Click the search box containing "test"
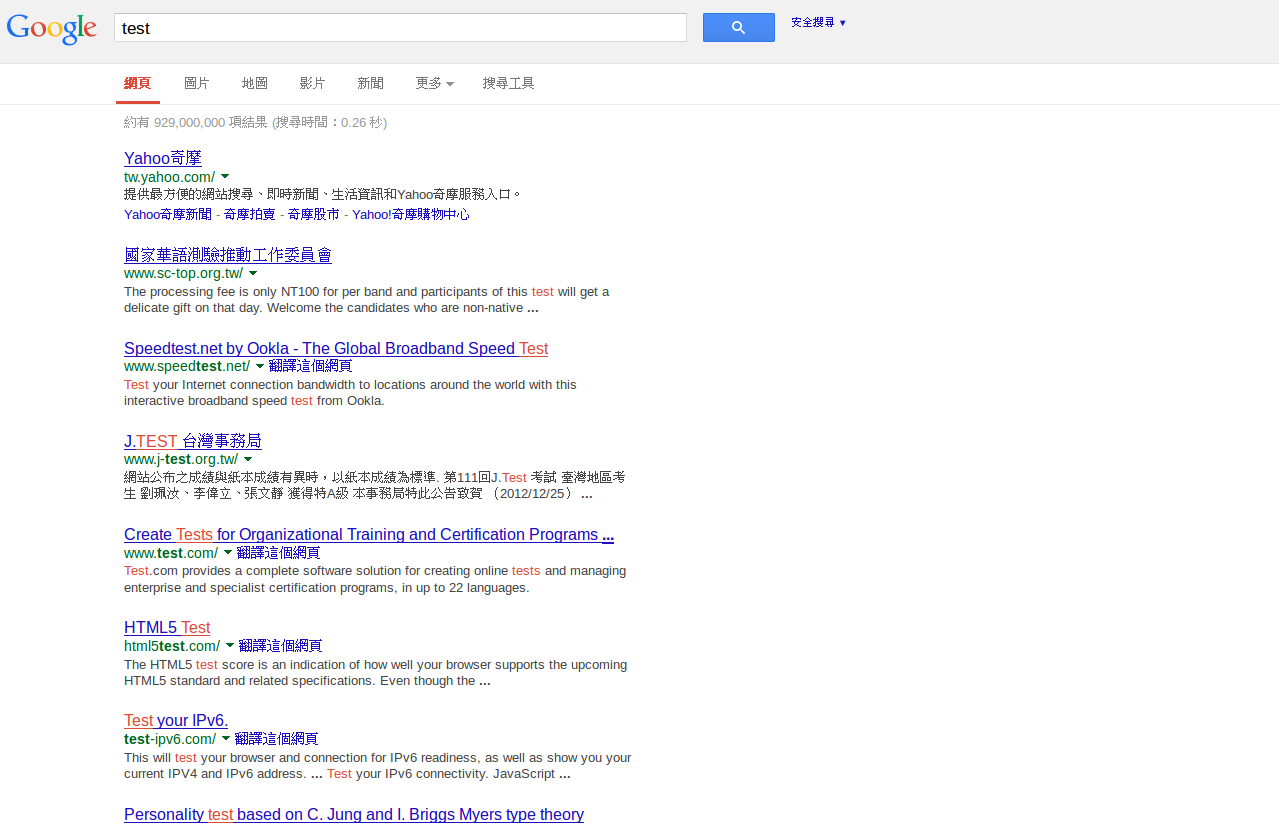 pyautogui.click(x=400, y=28)
